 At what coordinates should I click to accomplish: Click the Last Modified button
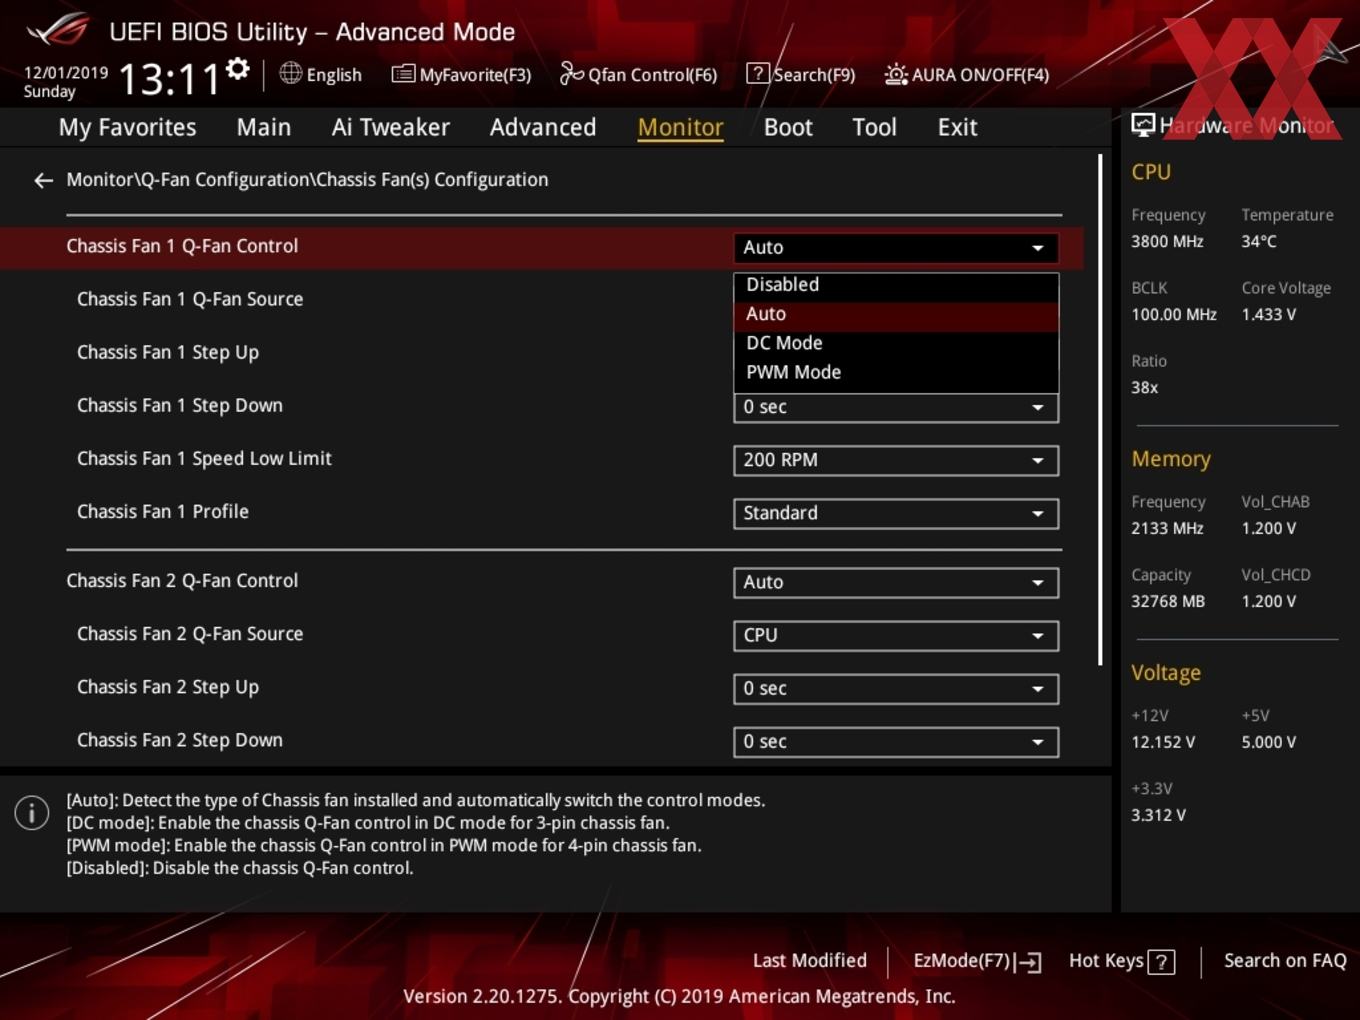coord(810,961)
